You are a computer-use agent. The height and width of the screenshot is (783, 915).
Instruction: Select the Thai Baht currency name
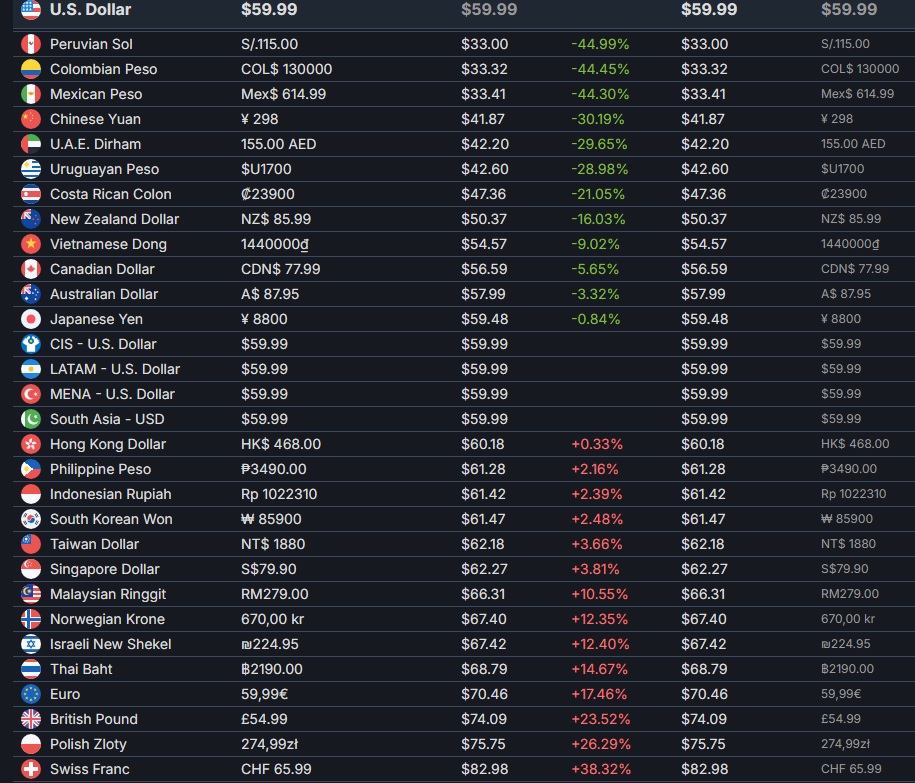pos(81,669)
